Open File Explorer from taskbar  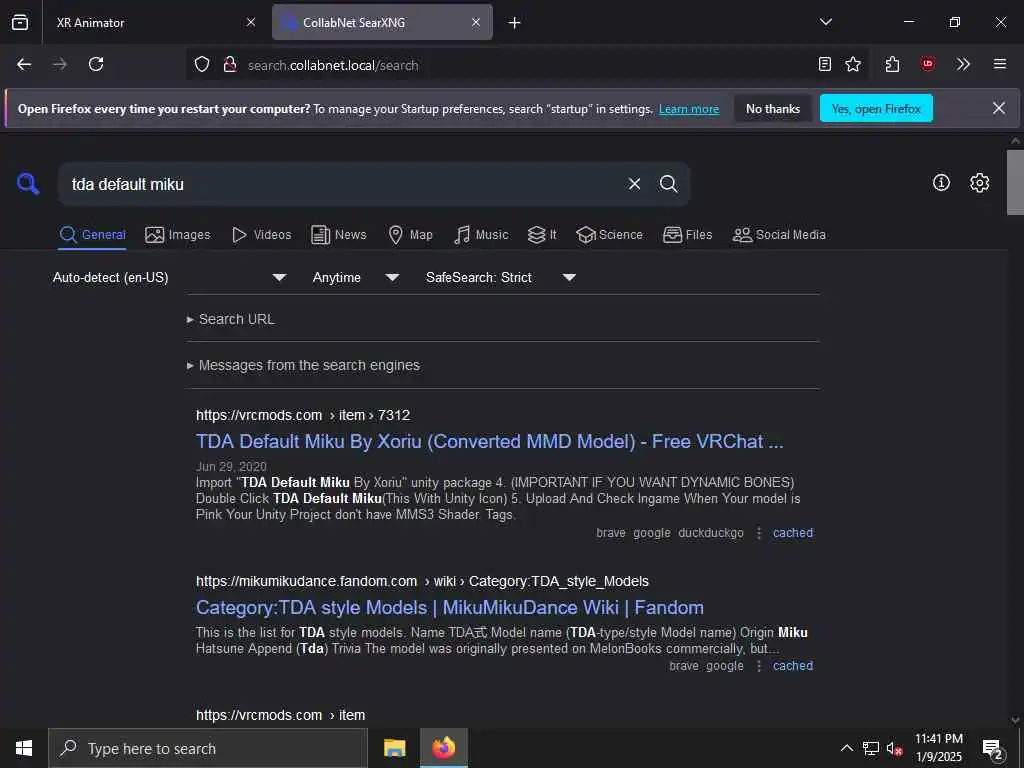[x=394, y=748]
